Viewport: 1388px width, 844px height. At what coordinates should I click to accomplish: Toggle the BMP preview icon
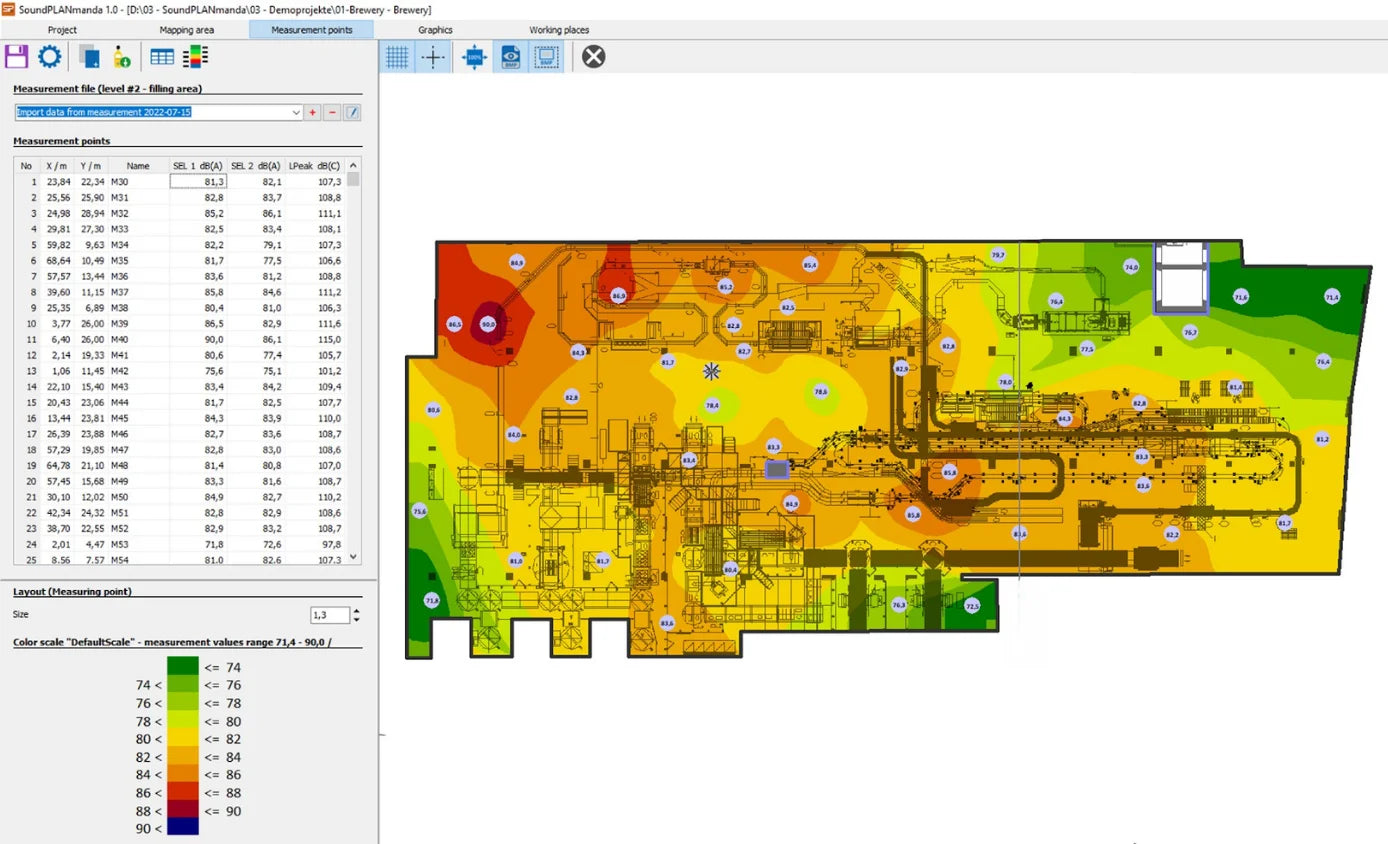509,57
